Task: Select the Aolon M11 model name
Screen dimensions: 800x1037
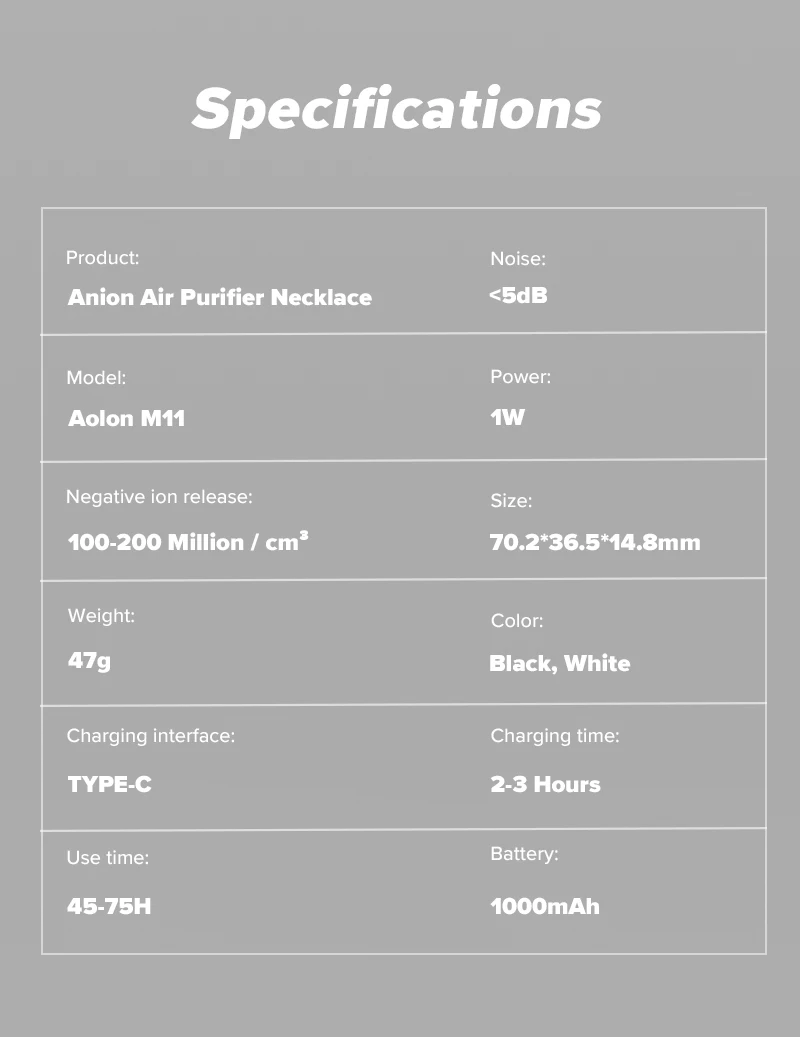Action: (126, 418)
